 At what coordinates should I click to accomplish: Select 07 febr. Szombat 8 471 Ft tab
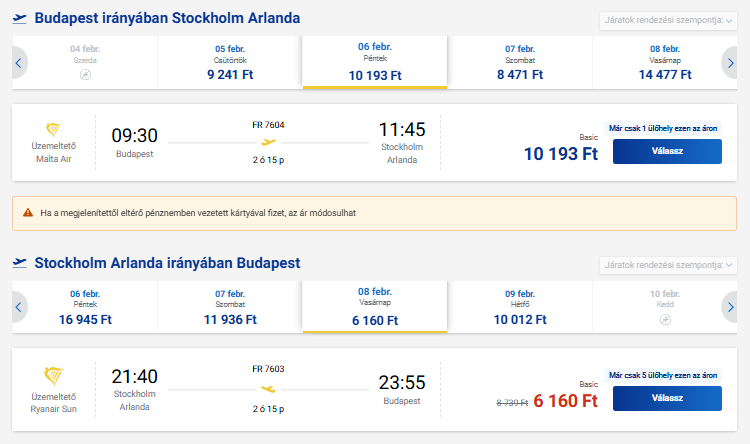520,62
